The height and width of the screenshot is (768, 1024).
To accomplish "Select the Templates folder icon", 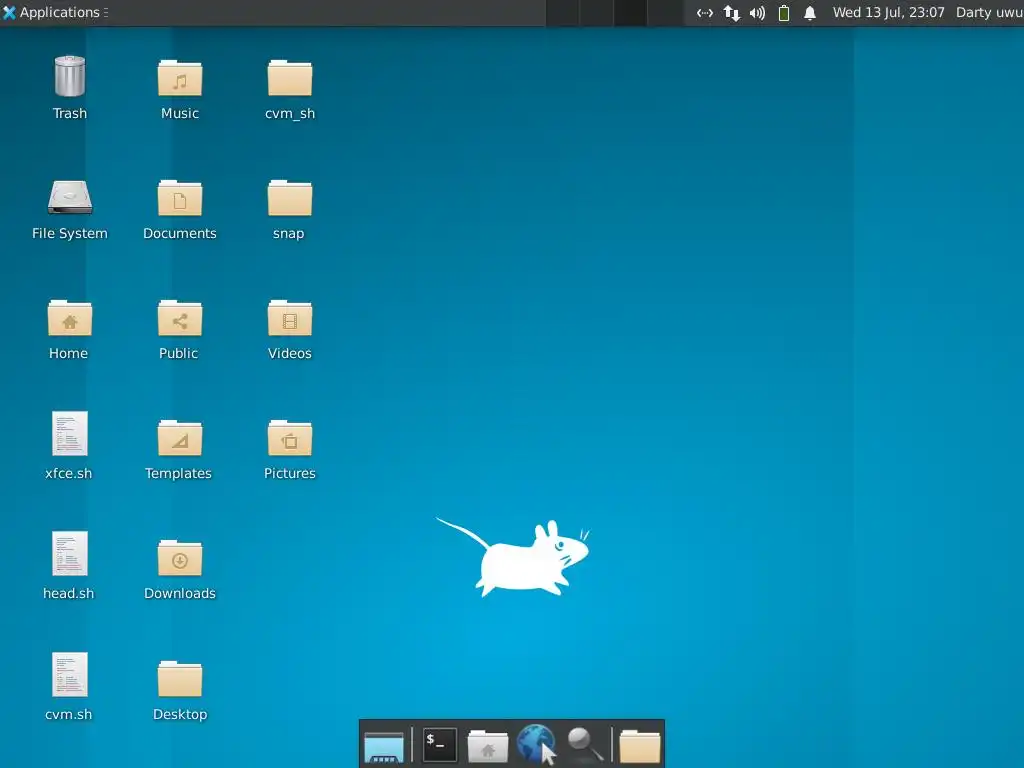I will pos(180,438).
